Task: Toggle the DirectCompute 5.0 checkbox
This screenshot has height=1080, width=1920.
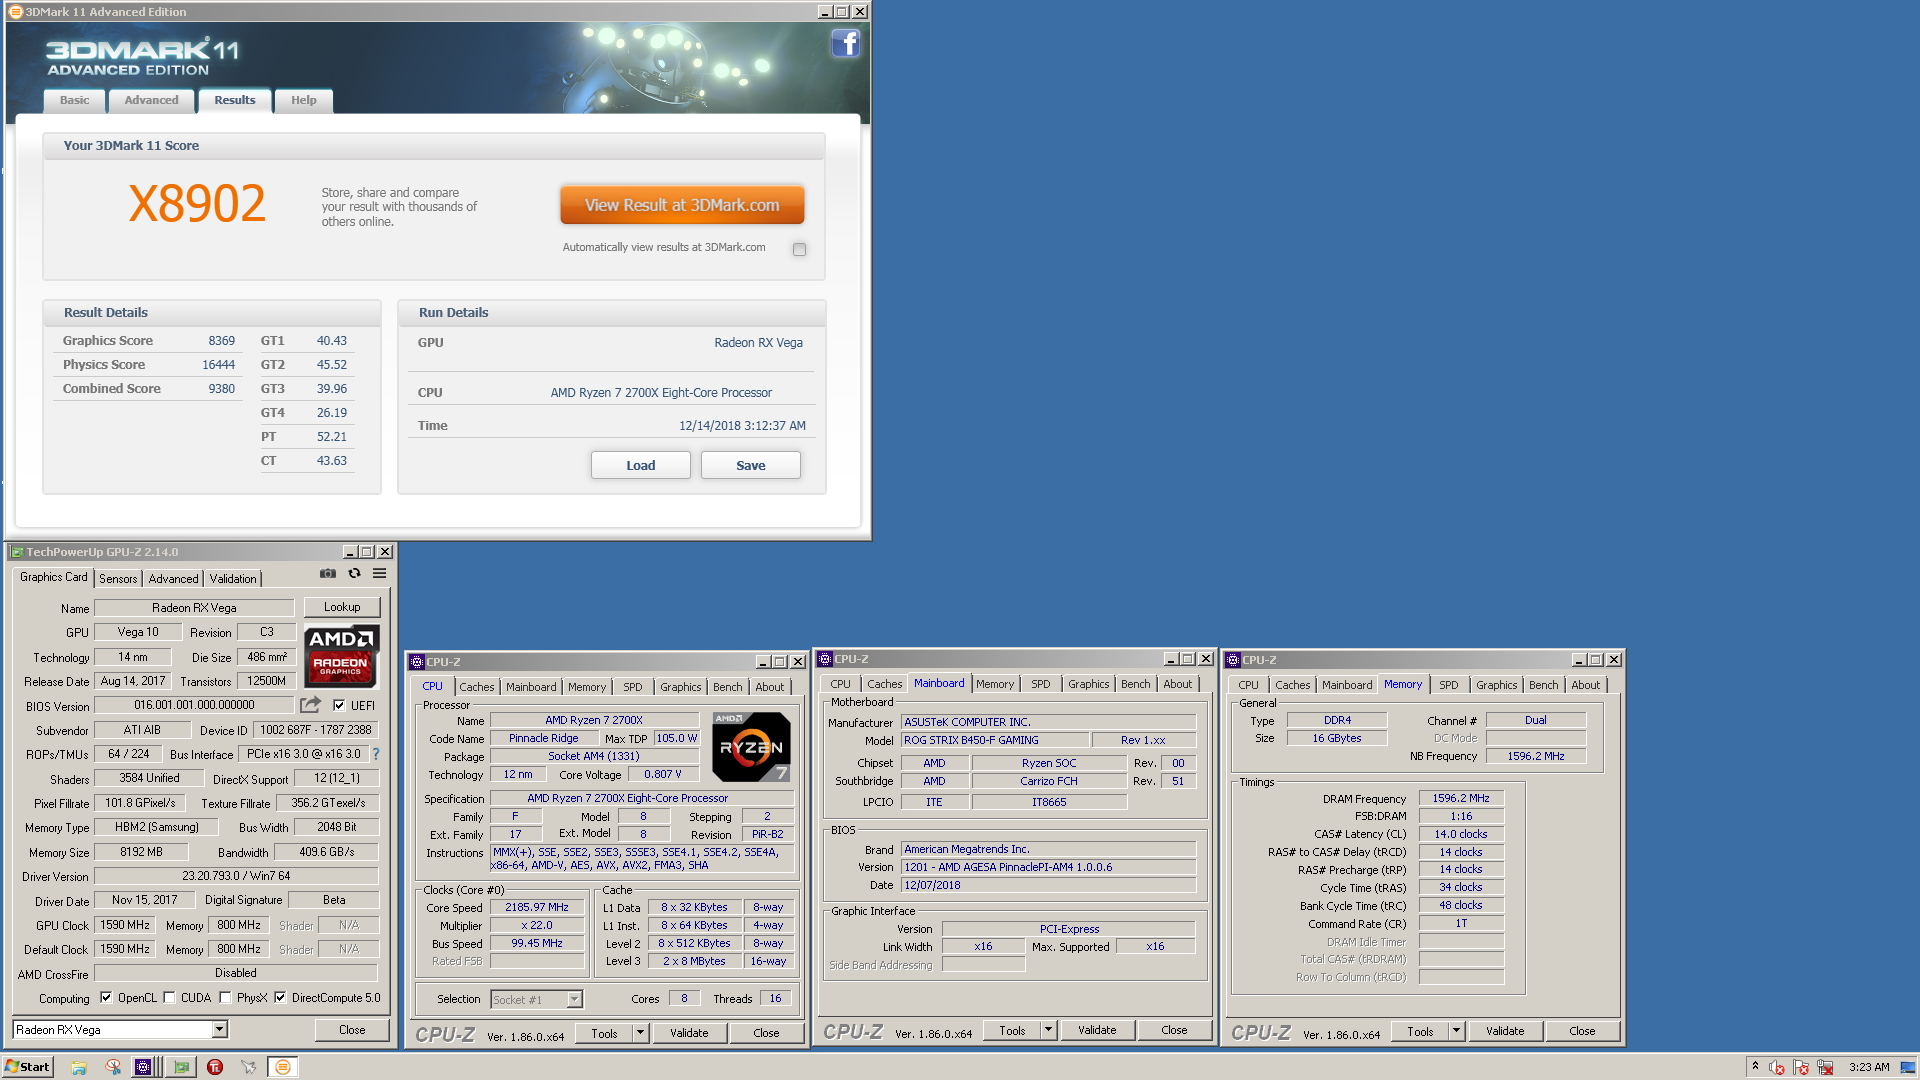Action: (280, 997)
